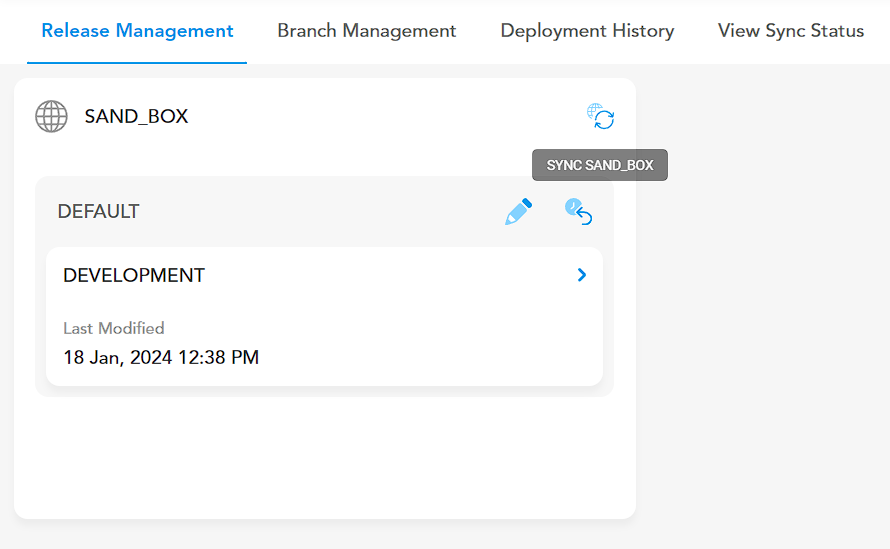Click the gray DEFAULT header strip between label and pencil
The height and width of the screenshot is (549, 890).
321,211
